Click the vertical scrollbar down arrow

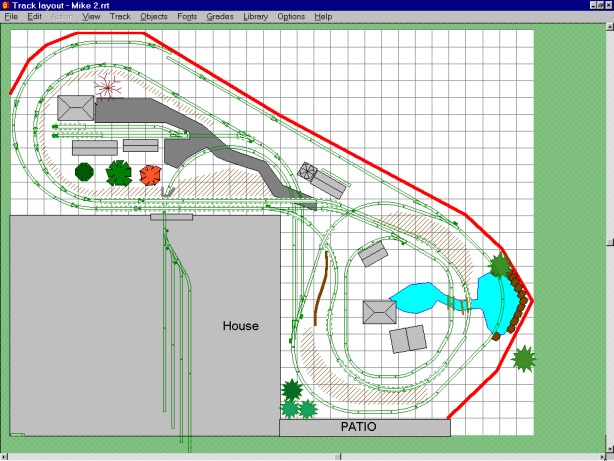pos(610,448)
